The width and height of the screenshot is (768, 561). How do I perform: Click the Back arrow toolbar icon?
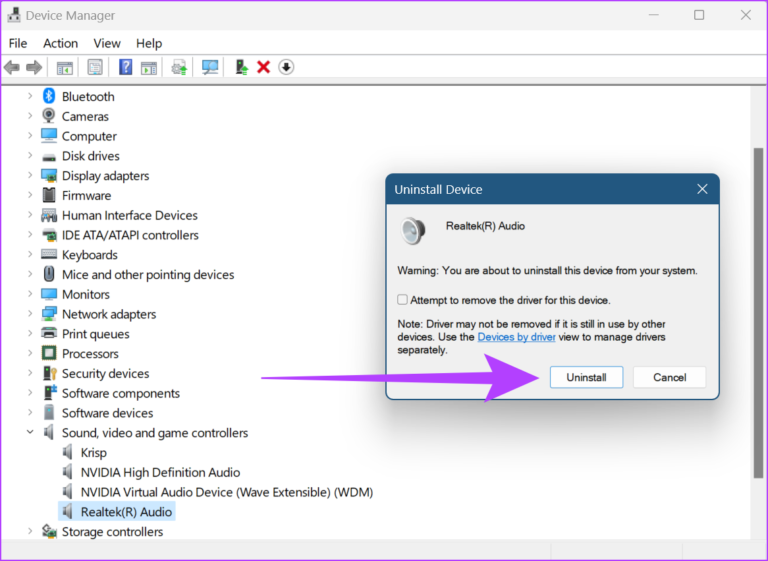click(x=12, y=67)
